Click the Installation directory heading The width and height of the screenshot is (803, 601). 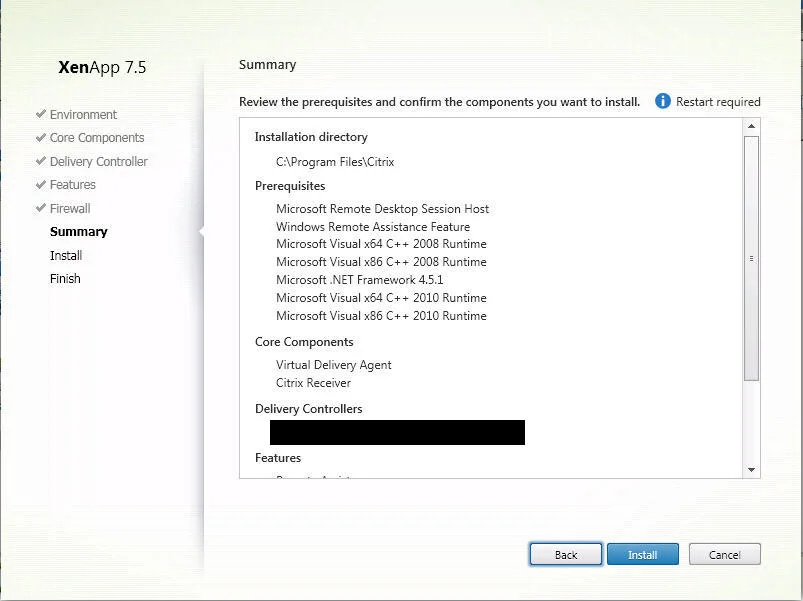point(311,137)
